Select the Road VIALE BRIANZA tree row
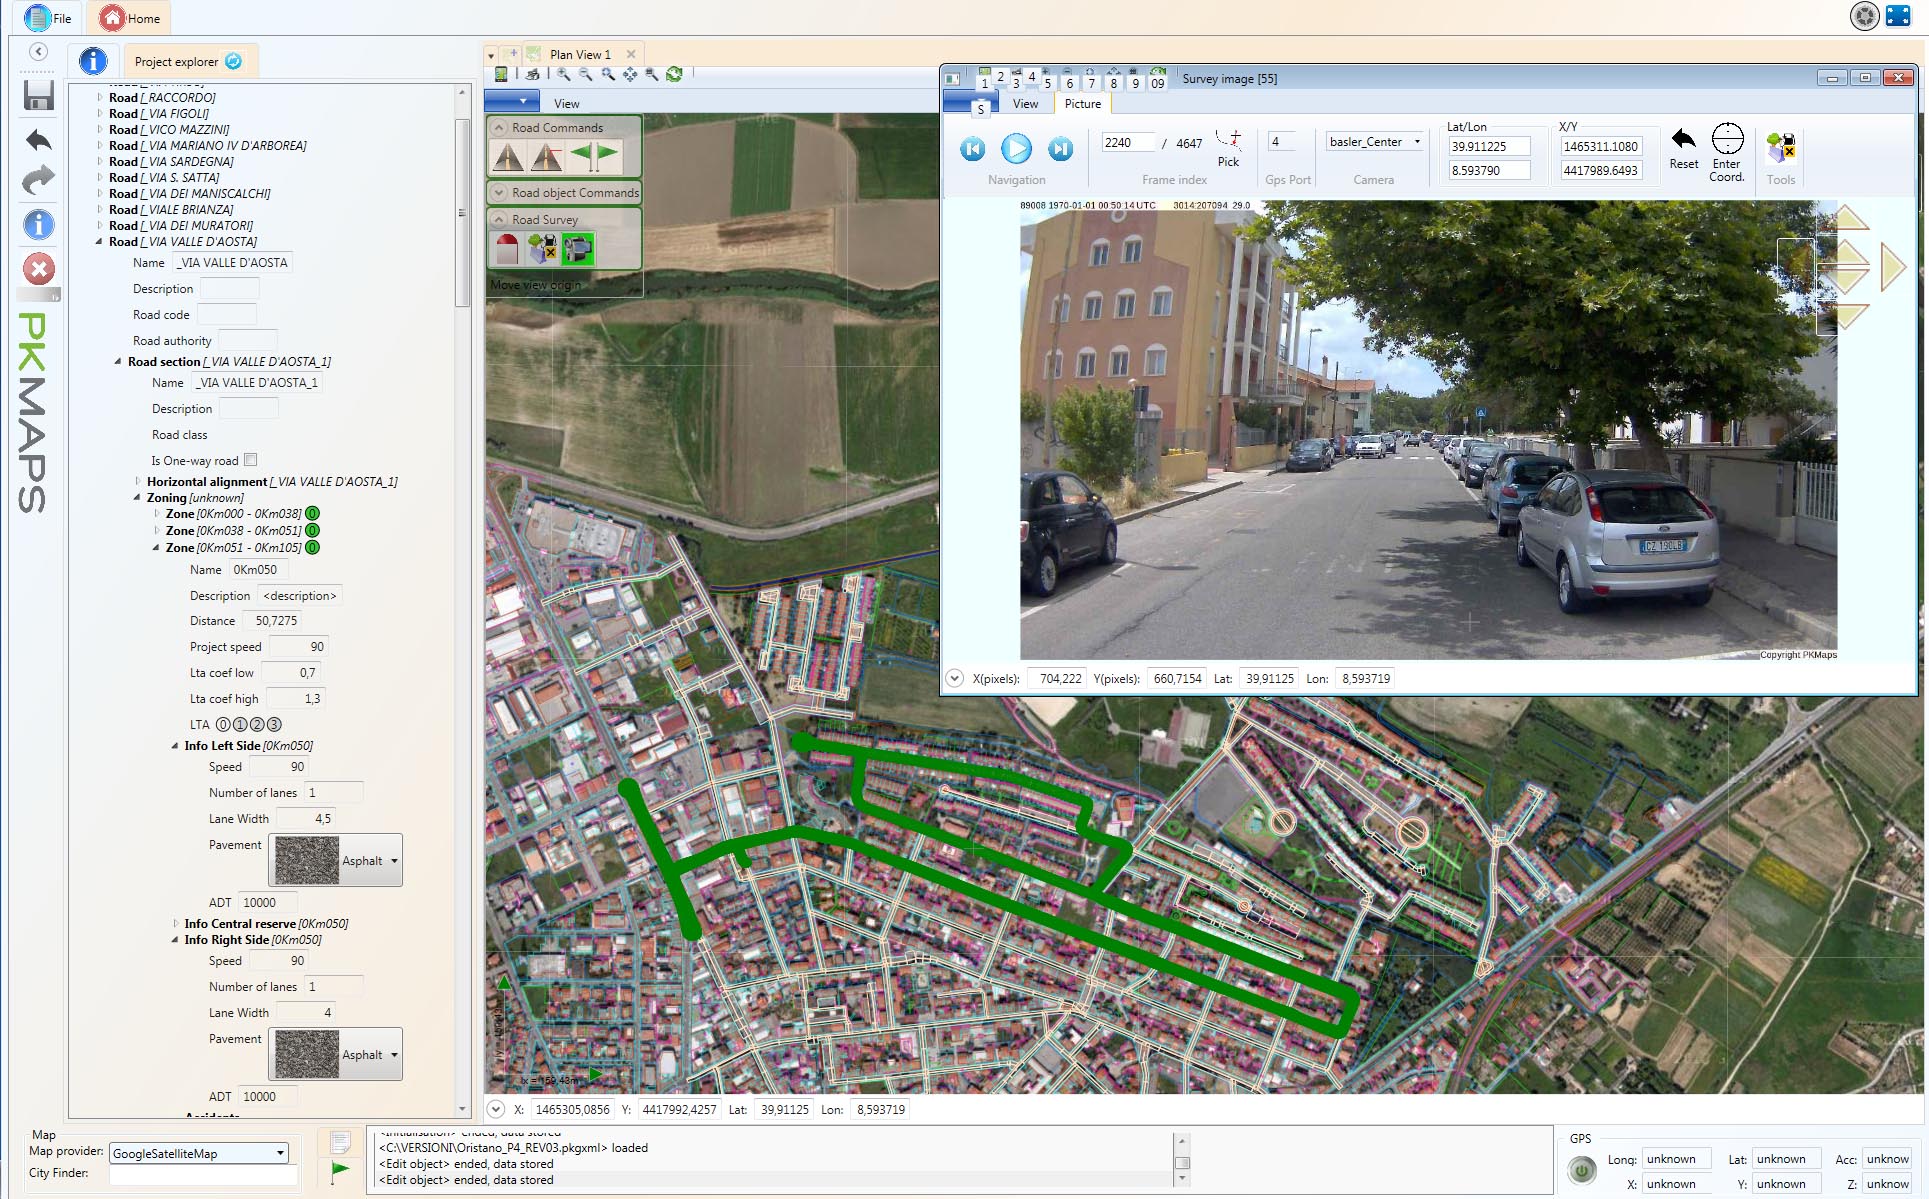This screenshot has width=1929, height=1199. click(170, 210)
